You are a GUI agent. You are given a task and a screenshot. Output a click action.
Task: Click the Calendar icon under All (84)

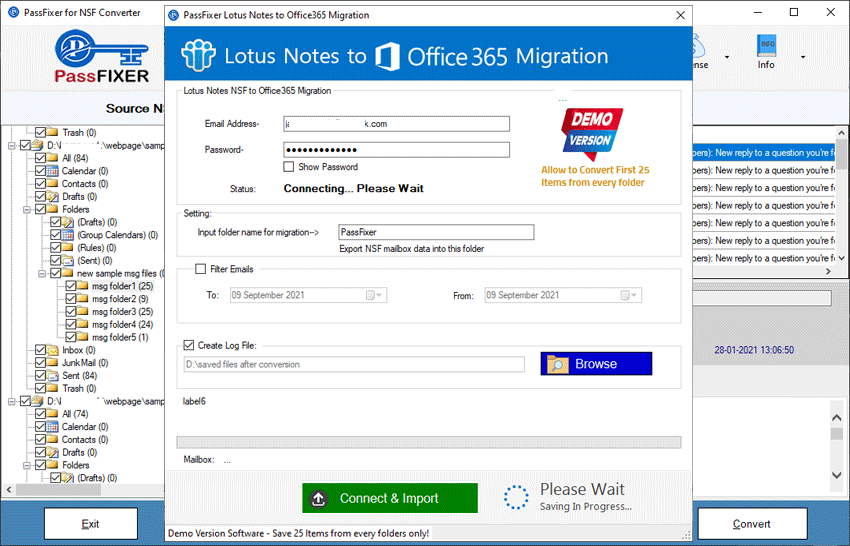(53, 171)
